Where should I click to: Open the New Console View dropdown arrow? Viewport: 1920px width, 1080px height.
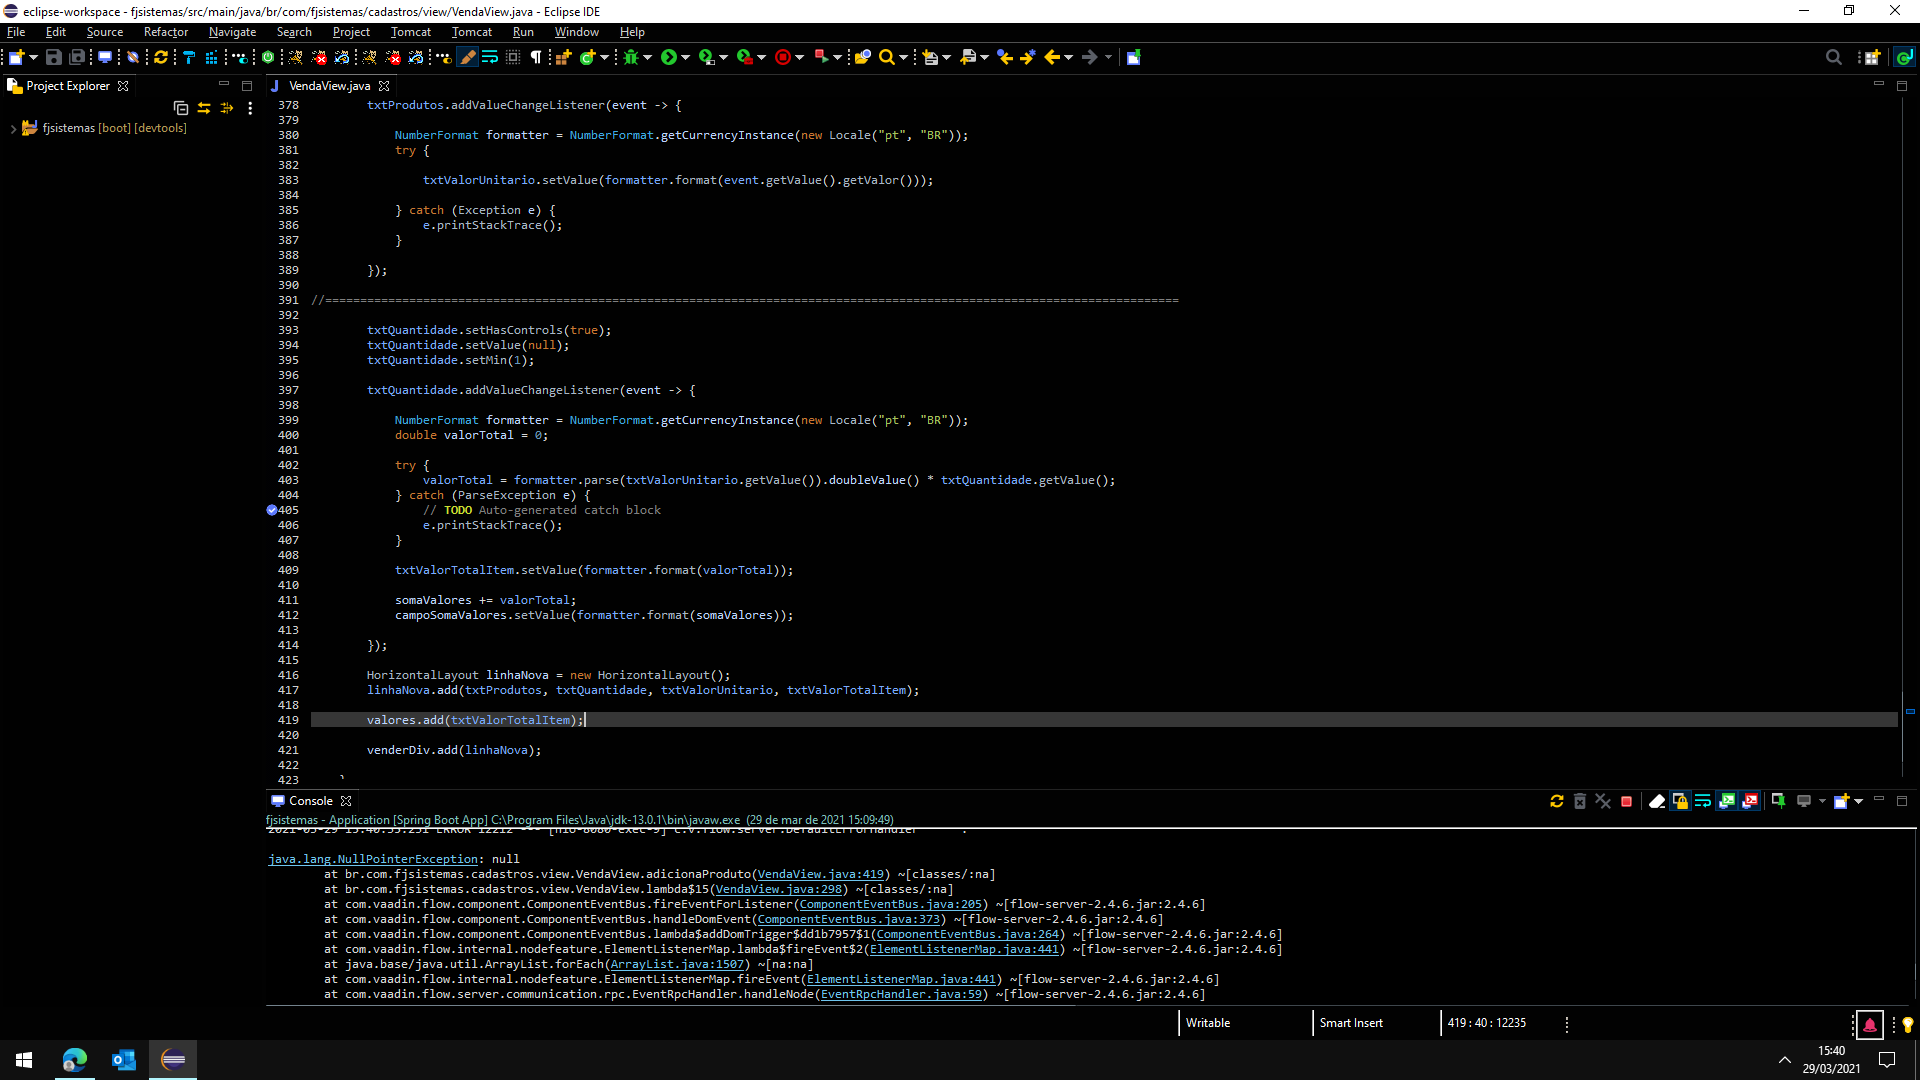pyautogui.click(x=1859, y=801)
